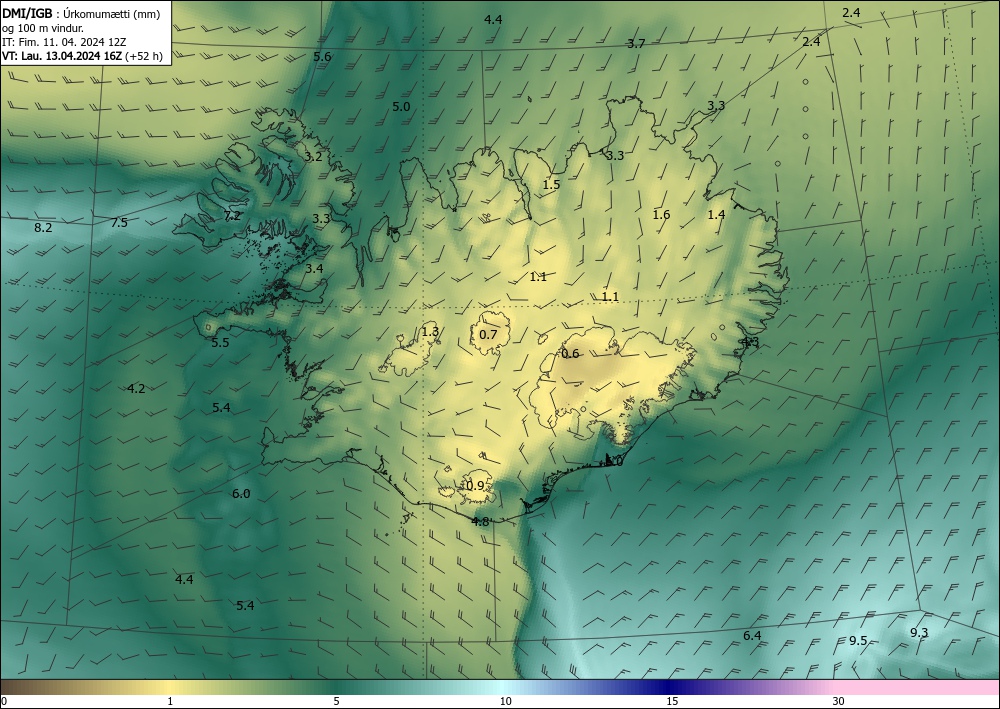The image size is (1000, 709).
Task: Click the 4.8 value at the south coast
Action: click(480, 522)
